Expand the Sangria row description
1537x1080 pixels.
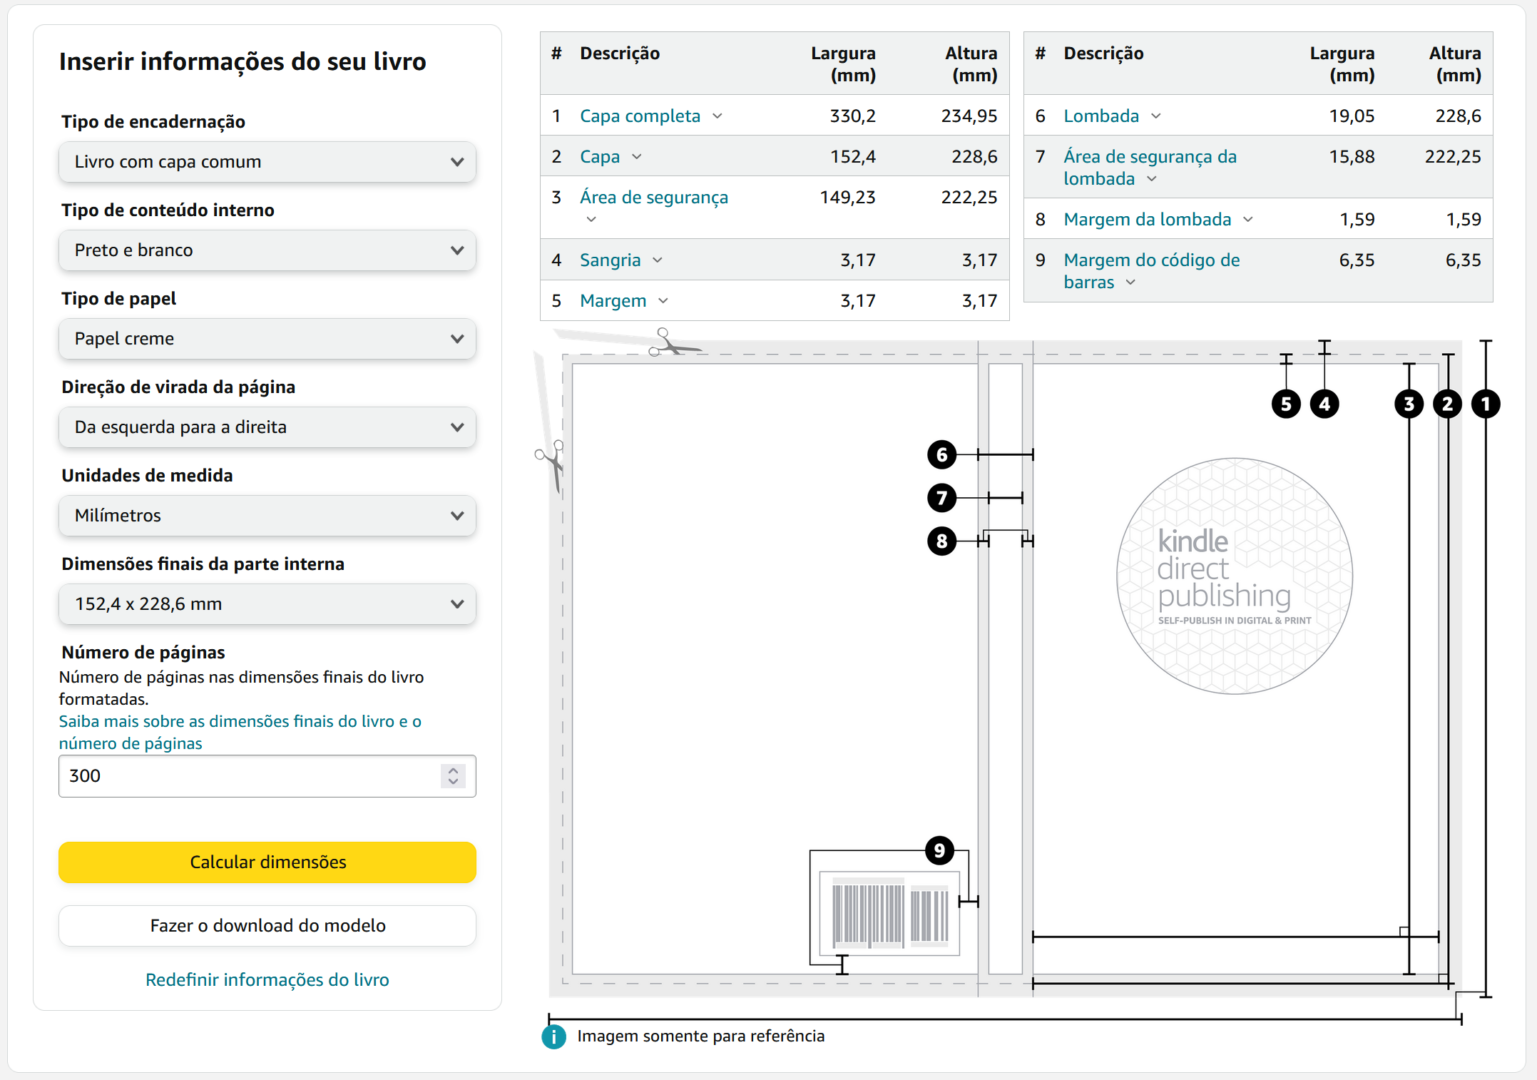621,260
